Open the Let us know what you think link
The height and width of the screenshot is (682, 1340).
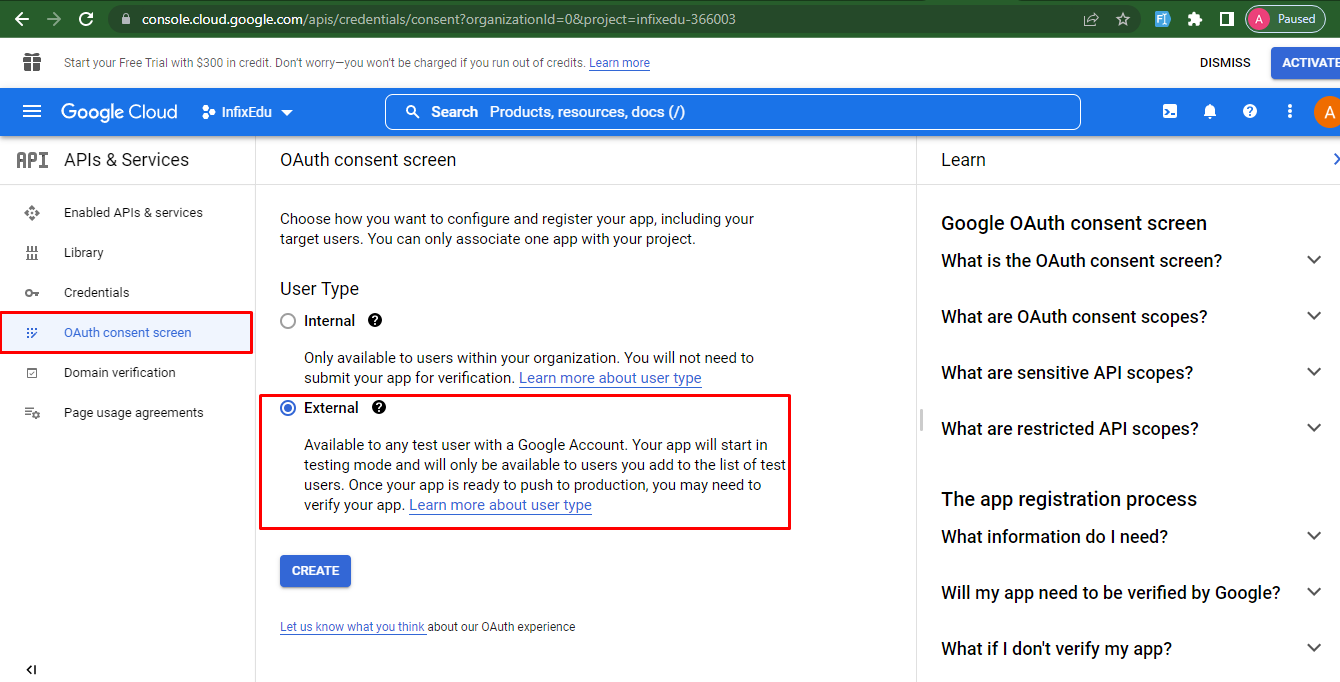point(353,627)
